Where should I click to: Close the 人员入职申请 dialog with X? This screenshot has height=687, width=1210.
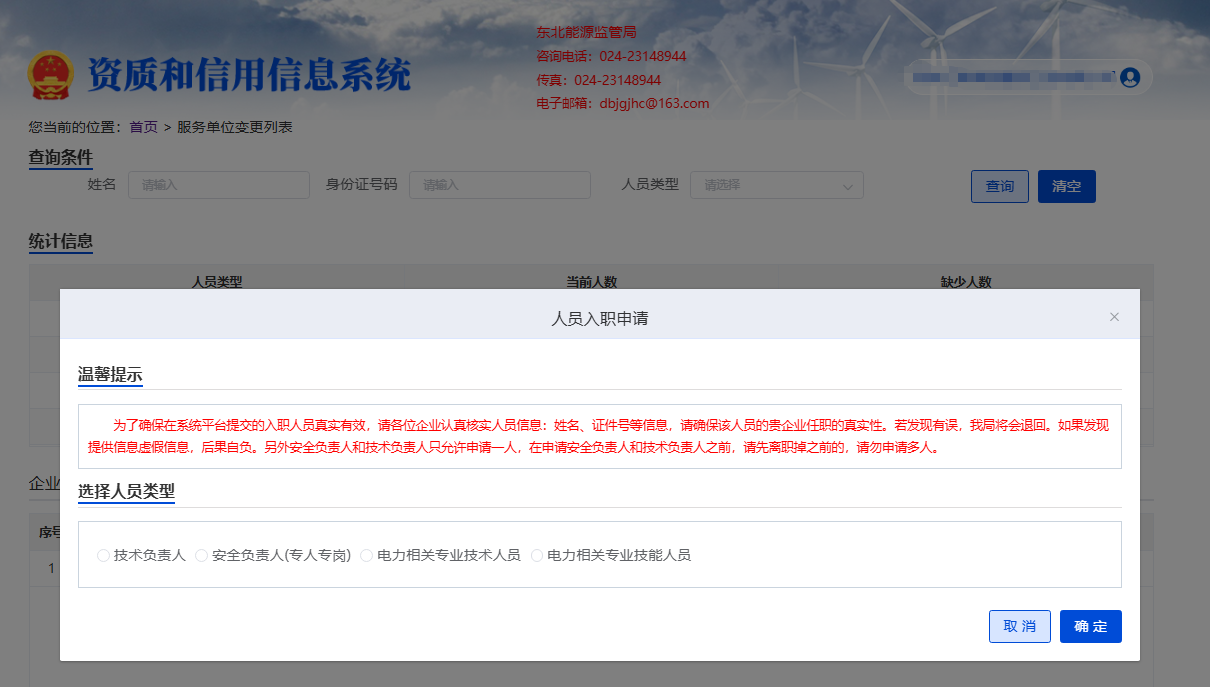[1114, 317]
